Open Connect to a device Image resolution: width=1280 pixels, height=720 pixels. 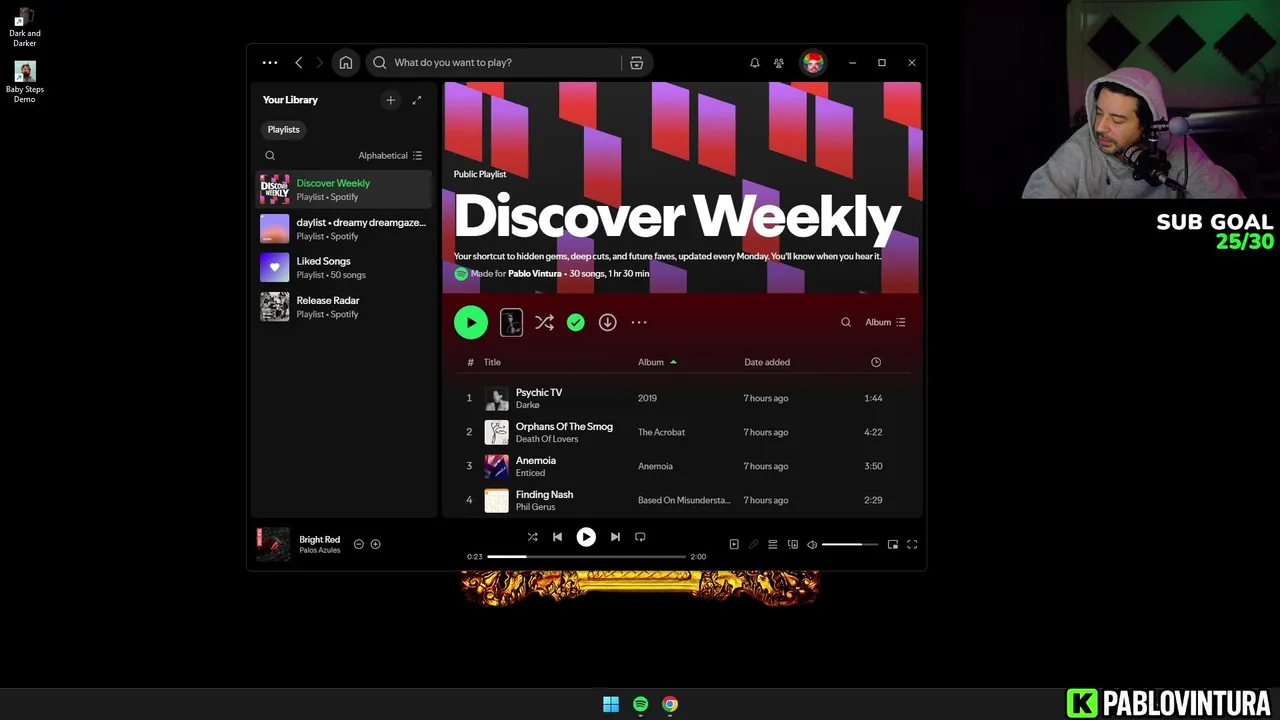(x=793, y=544)
